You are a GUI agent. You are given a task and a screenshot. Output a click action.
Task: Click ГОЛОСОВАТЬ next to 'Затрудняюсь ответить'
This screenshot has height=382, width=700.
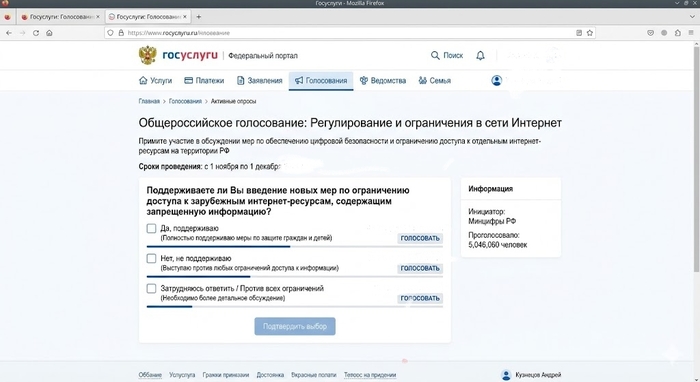(420, 298)
